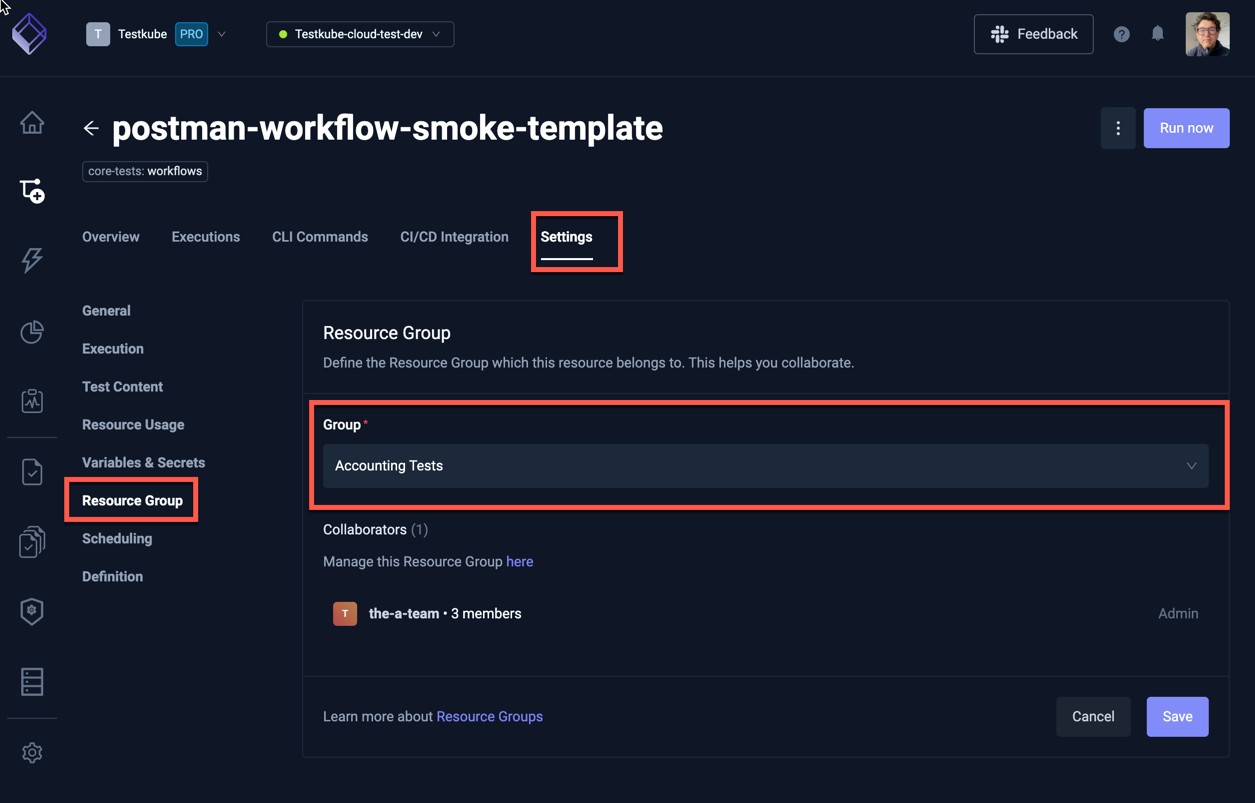The height and width of the screenshot is (803, 1255).
Task: Click the notifications bell icon
Action: pos(1157,33)
